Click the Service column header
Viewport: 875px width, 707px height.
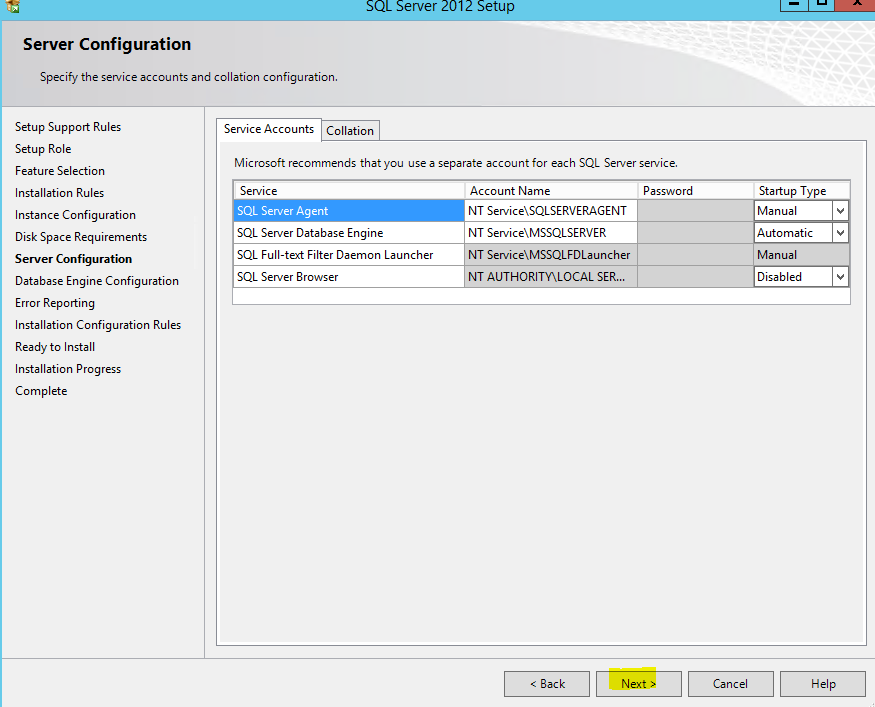349,191
